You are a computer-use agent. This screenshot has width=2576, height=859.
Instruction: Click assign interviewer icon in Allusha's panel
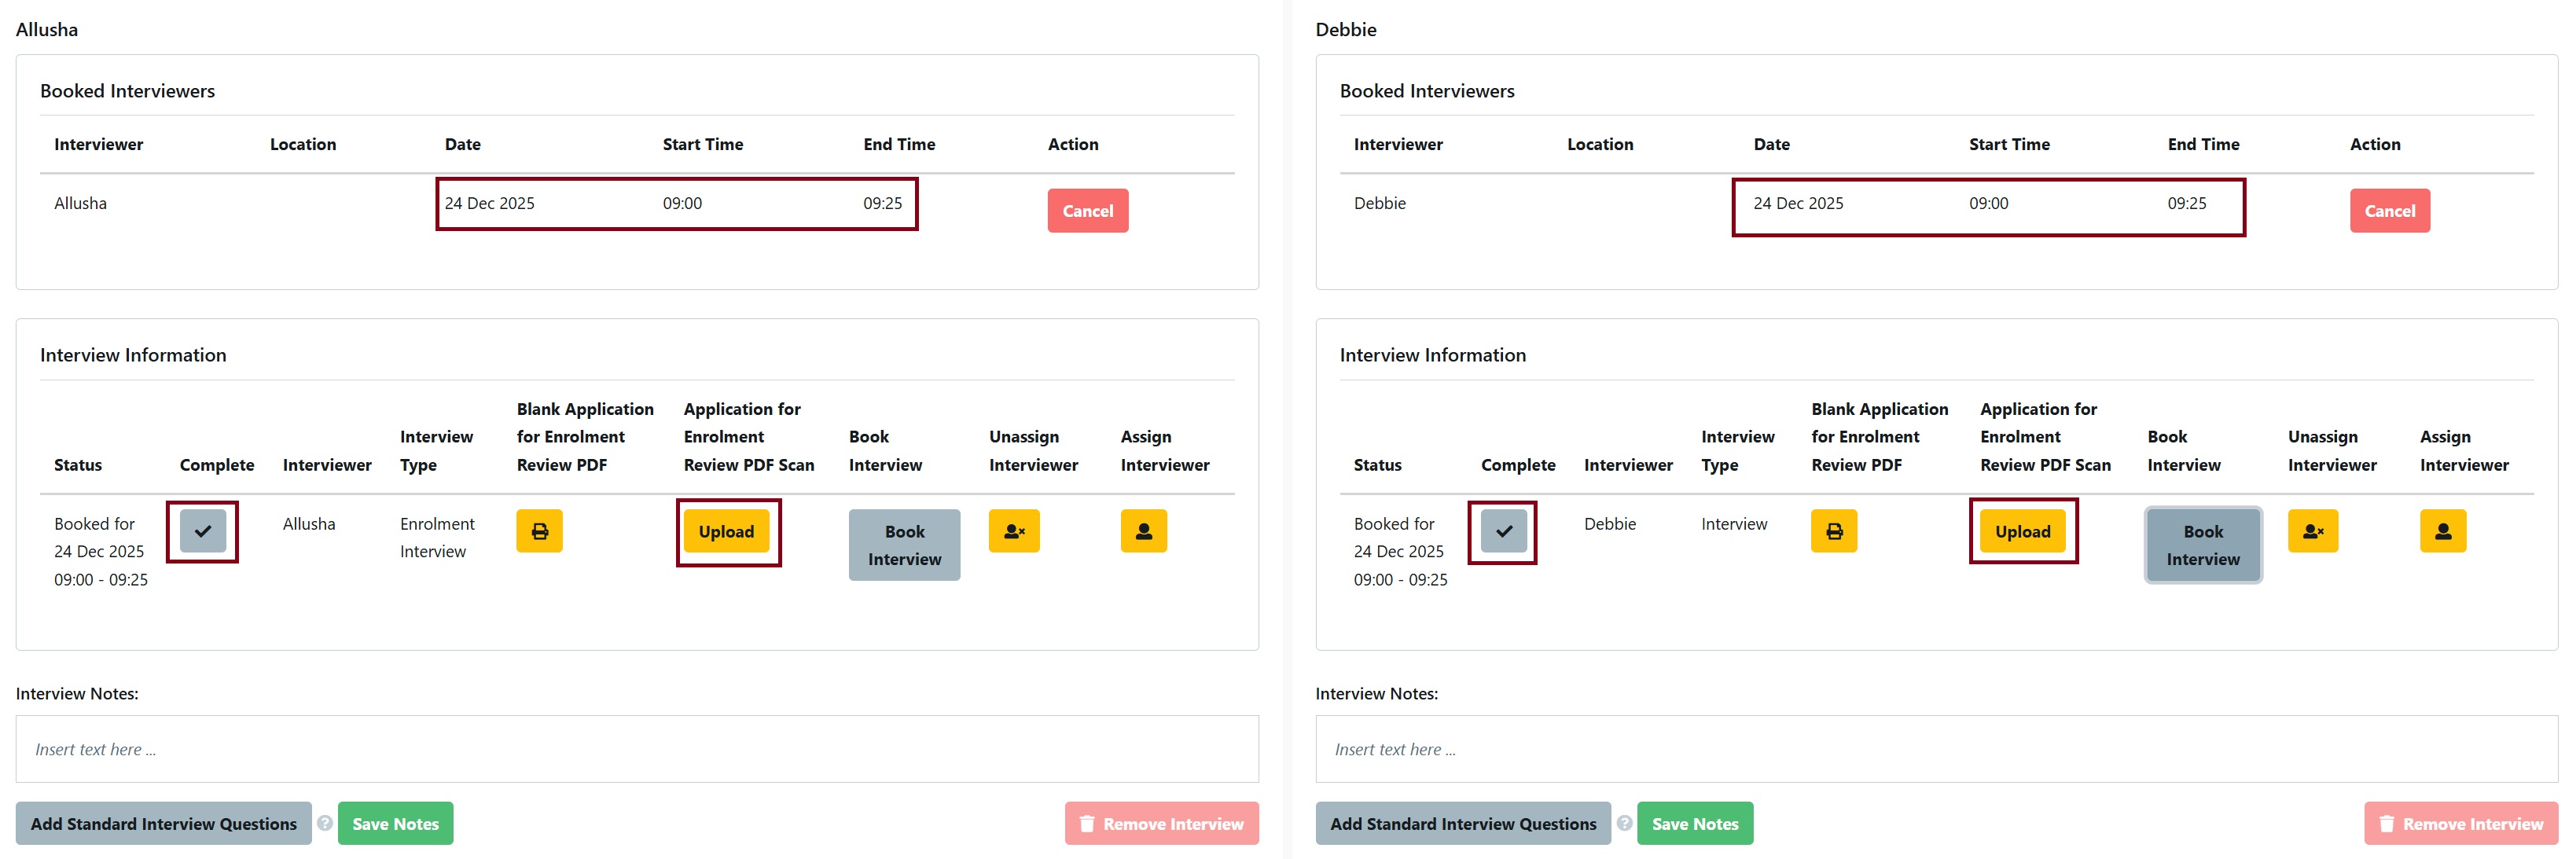point(1143,531)
